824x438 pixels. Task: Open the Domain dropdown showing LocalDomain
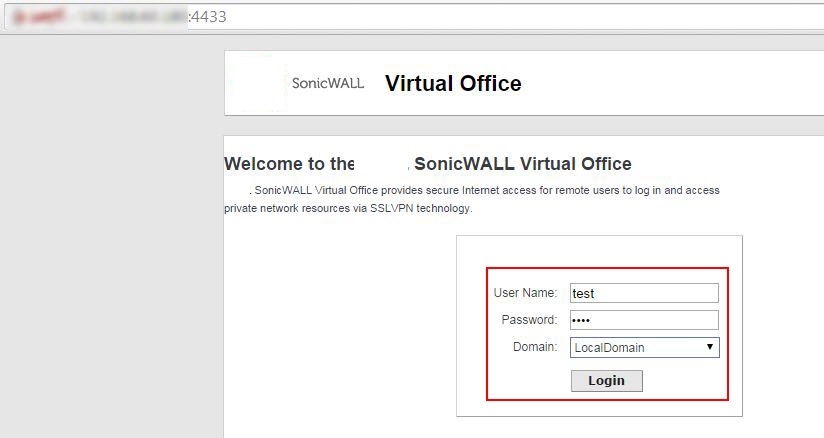pyautogui.click(x=645, y=347)
